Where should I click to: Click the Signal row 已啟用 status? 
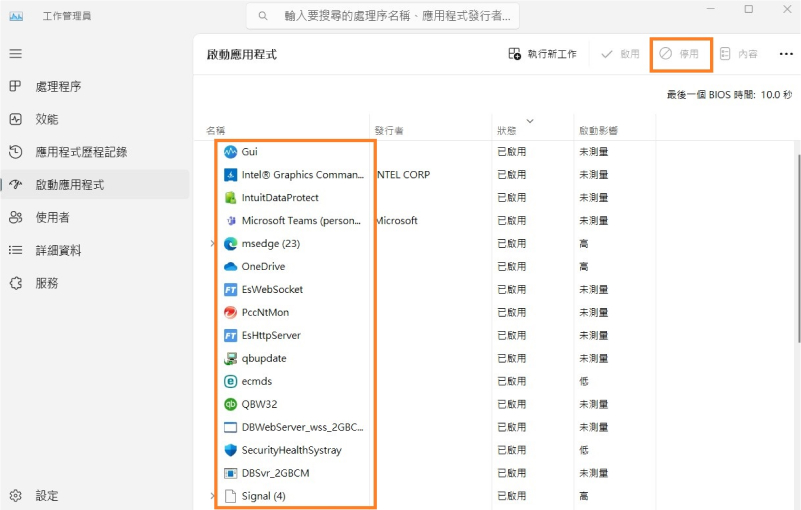(x=511, y=496)
